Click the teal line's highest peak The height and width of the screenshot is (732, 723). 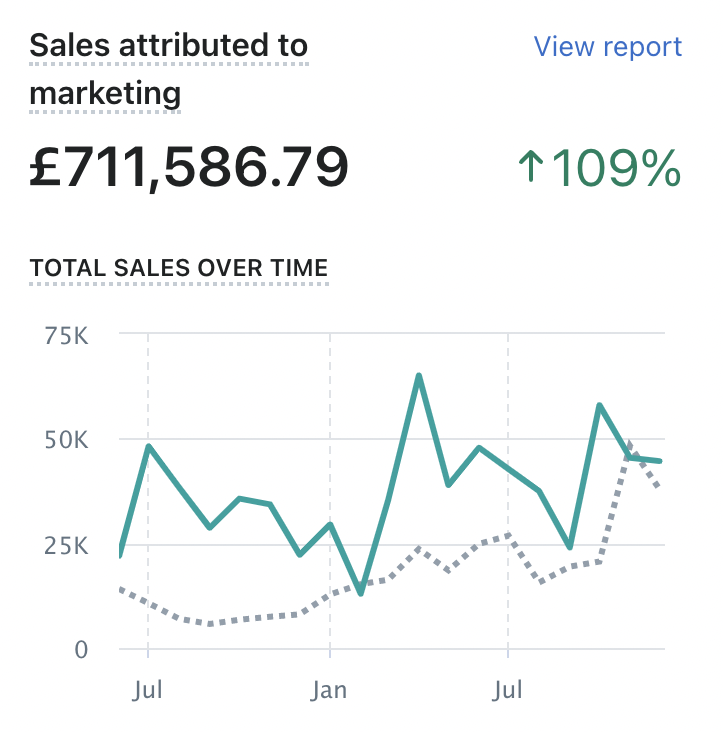[419, 375]
